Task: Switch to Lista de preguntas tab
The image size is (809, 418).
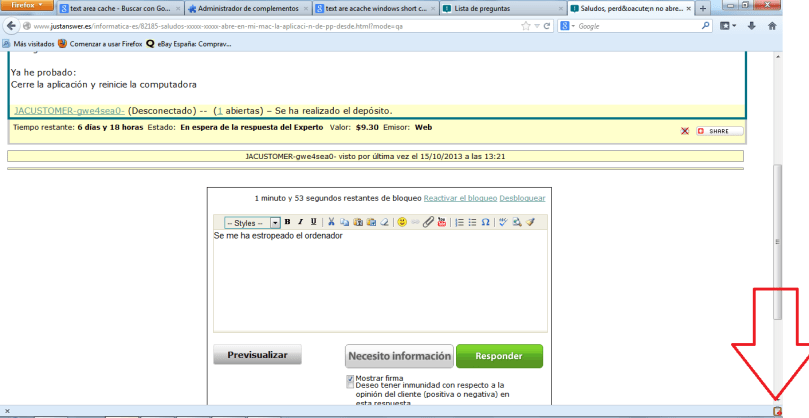Action: pos(498,8)
